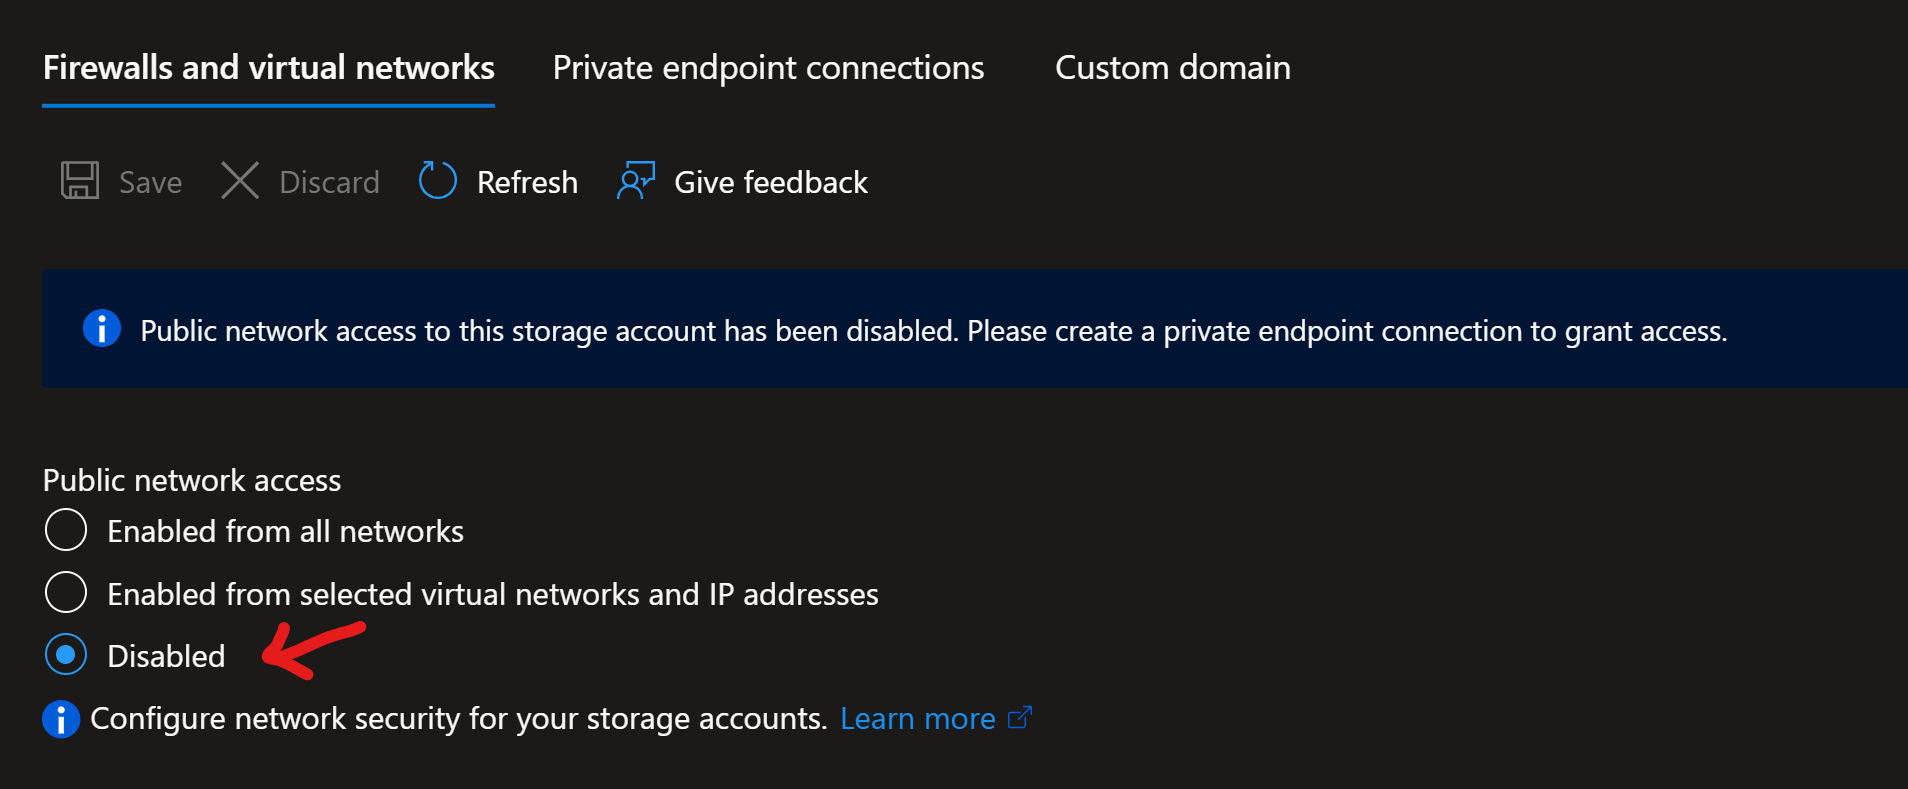
Task: Click the circular Refresh arrow icon
Action: pyautogui.click(x=437, y=181)
